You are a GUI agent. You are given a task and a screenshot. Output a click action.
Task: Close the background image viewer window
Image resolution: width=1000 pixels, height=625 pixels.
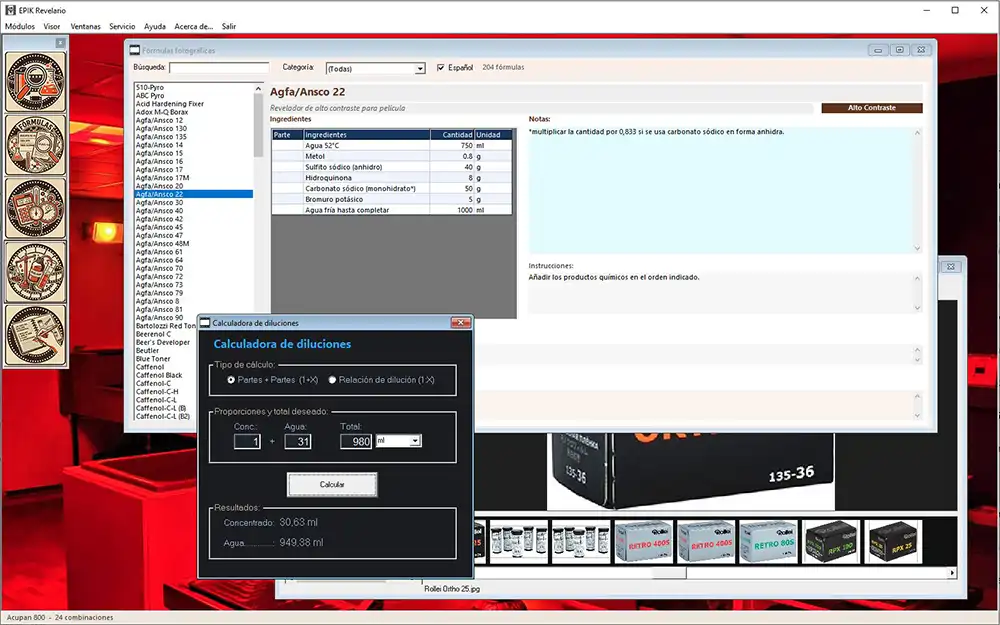coord(950,267)
